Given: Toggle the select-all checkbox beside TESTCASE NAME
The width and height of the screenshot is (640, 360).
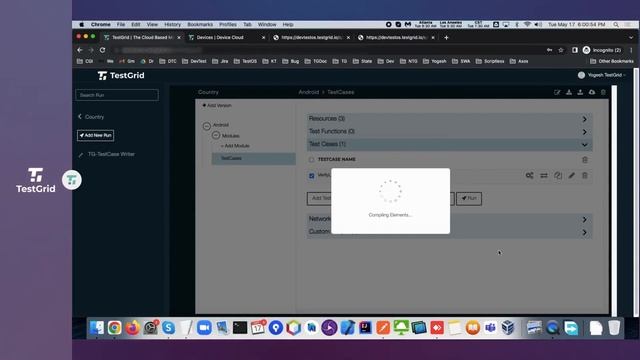Looking at the screenshot, I should tap(311, 160).
